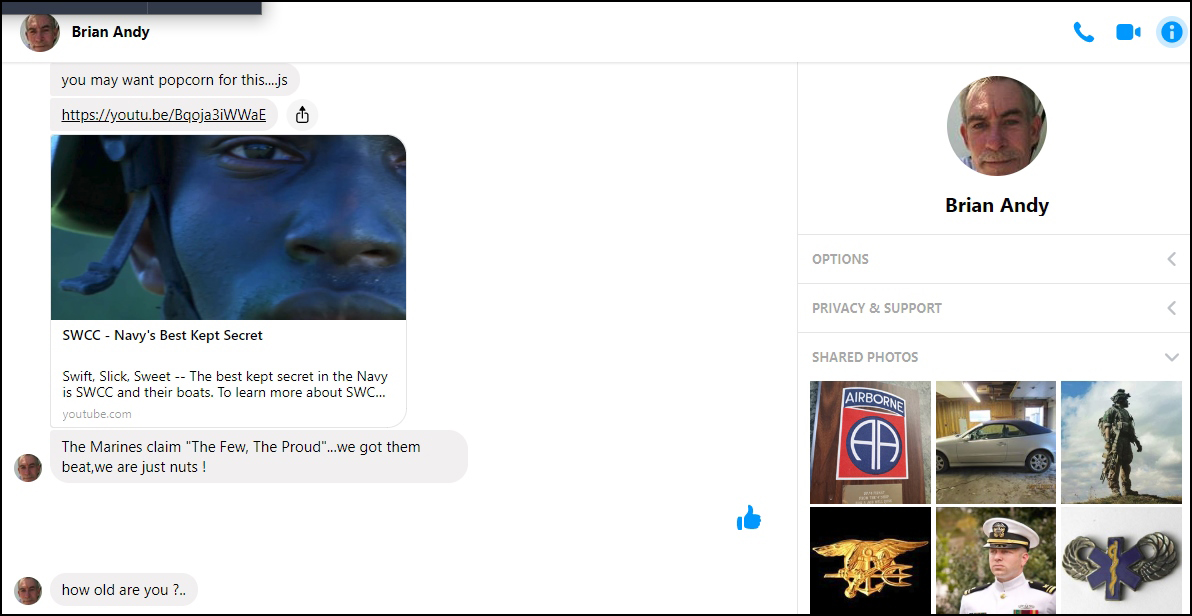
Task: Open the Airborne AA patch shared photo
Action: click(870, 442)
